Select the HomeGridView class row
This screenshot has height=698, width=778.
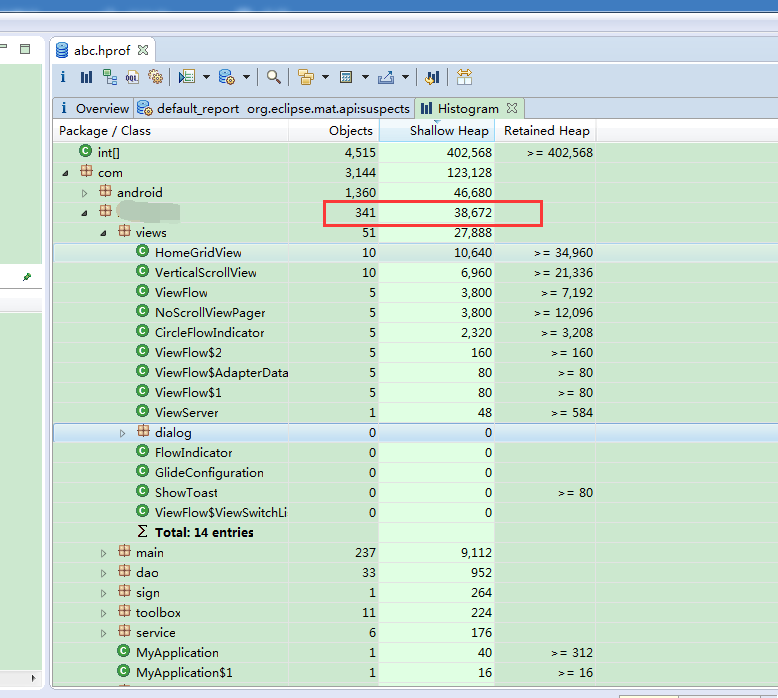click(198, 253)
